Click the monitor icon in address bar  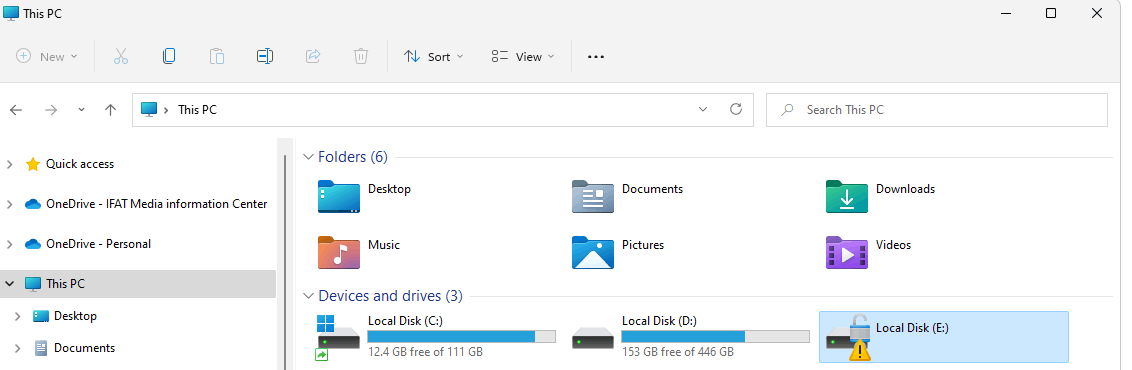149,110
